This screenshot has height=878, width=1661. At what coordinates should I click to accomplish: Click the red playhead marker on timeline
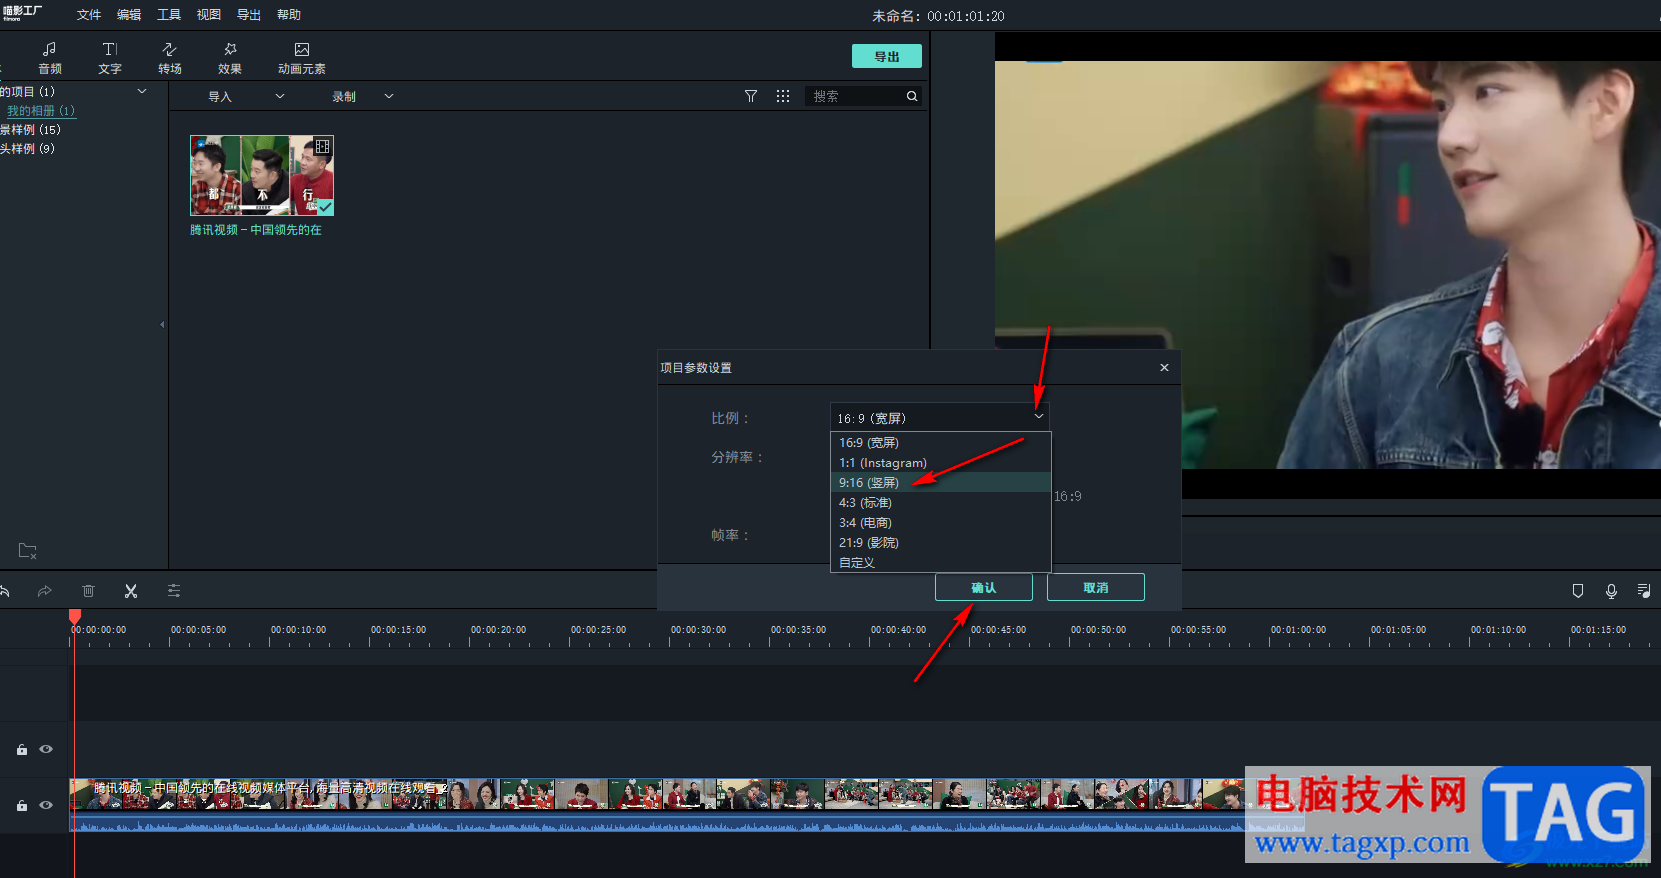(75, 616)
